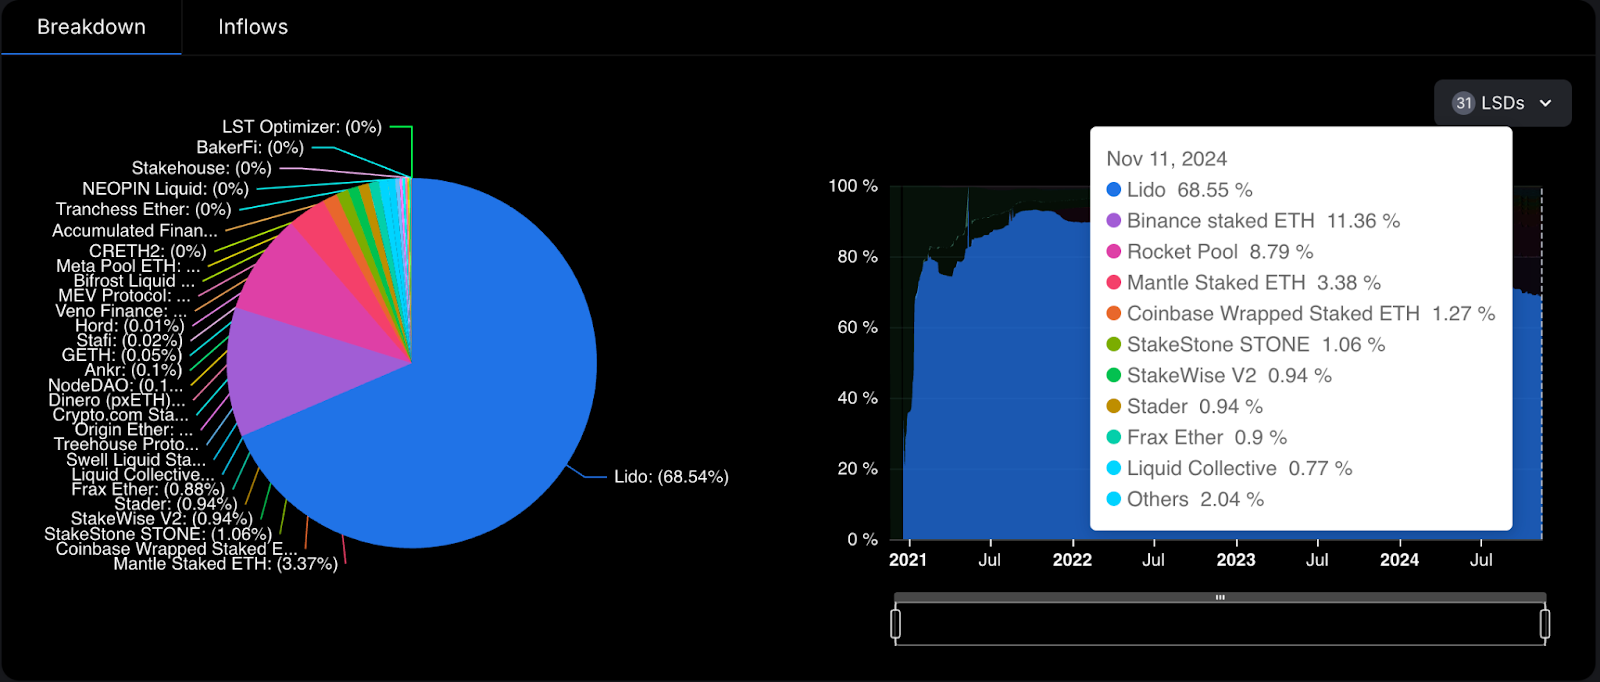
Task: Switch to the Breakdown tab
Action: point(91,27)
